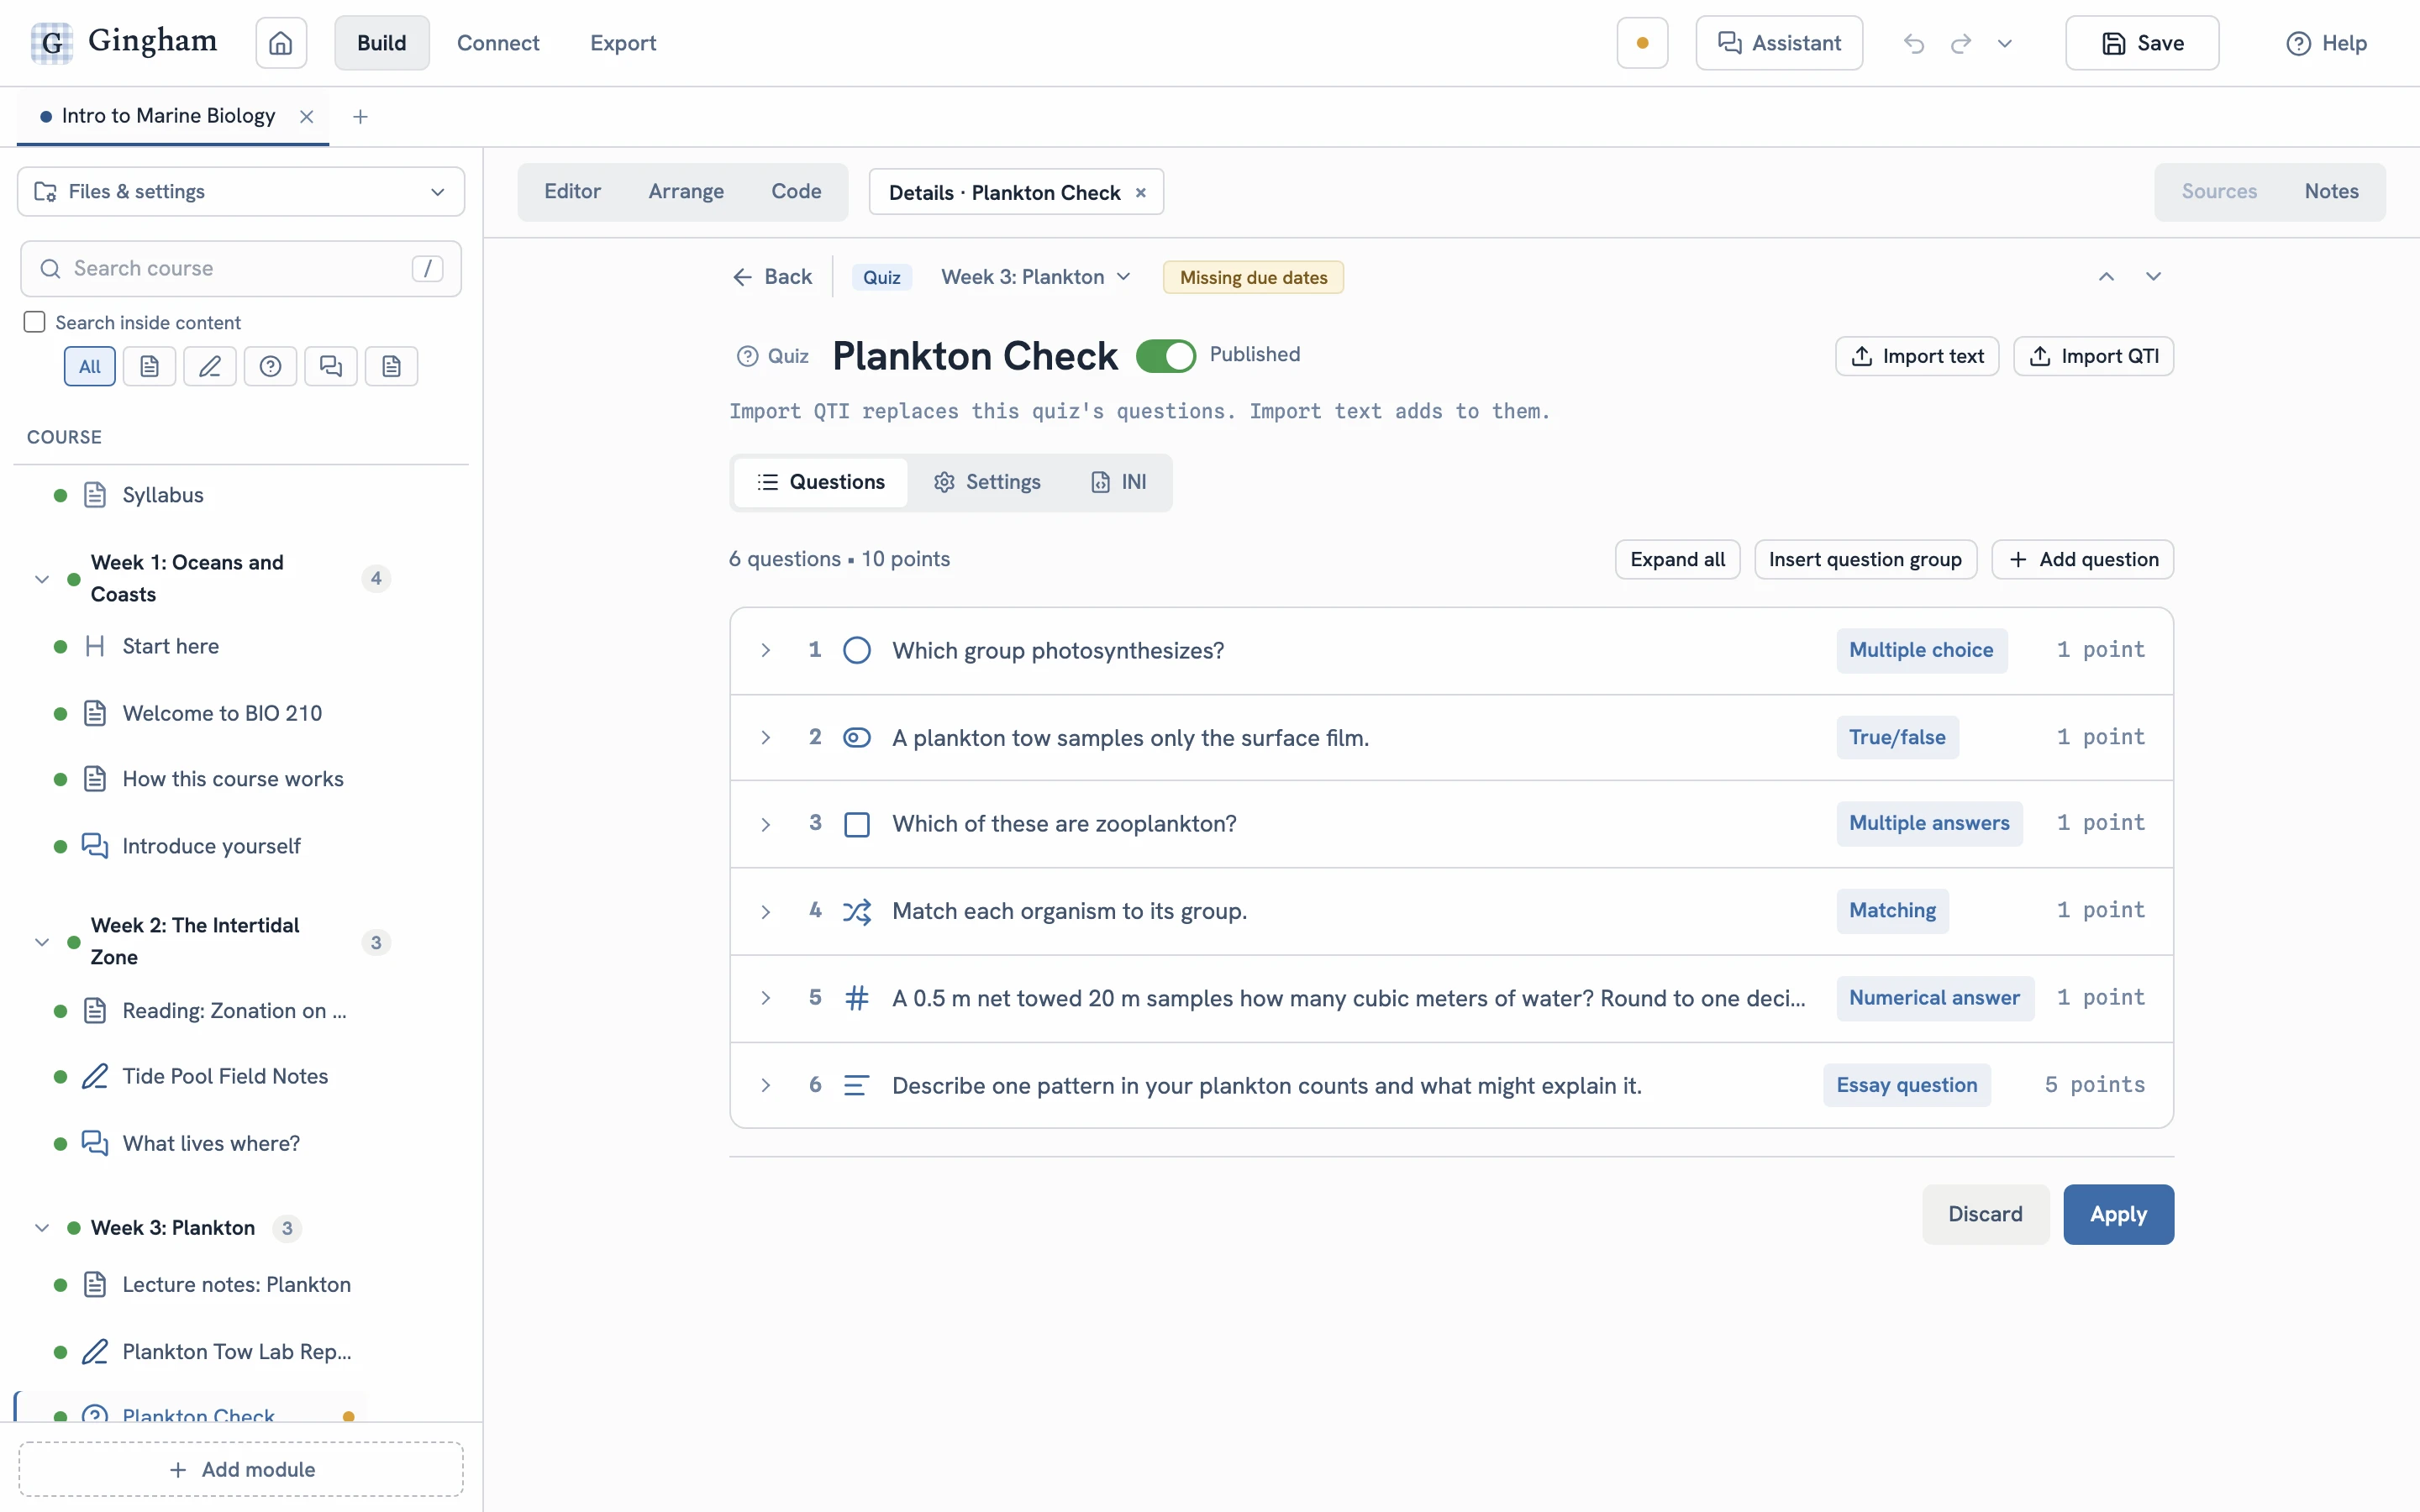2420x1512 pixels.
Task: Click the Gingham logo icon
Action: pyautogui.click(x=51, y=43)
